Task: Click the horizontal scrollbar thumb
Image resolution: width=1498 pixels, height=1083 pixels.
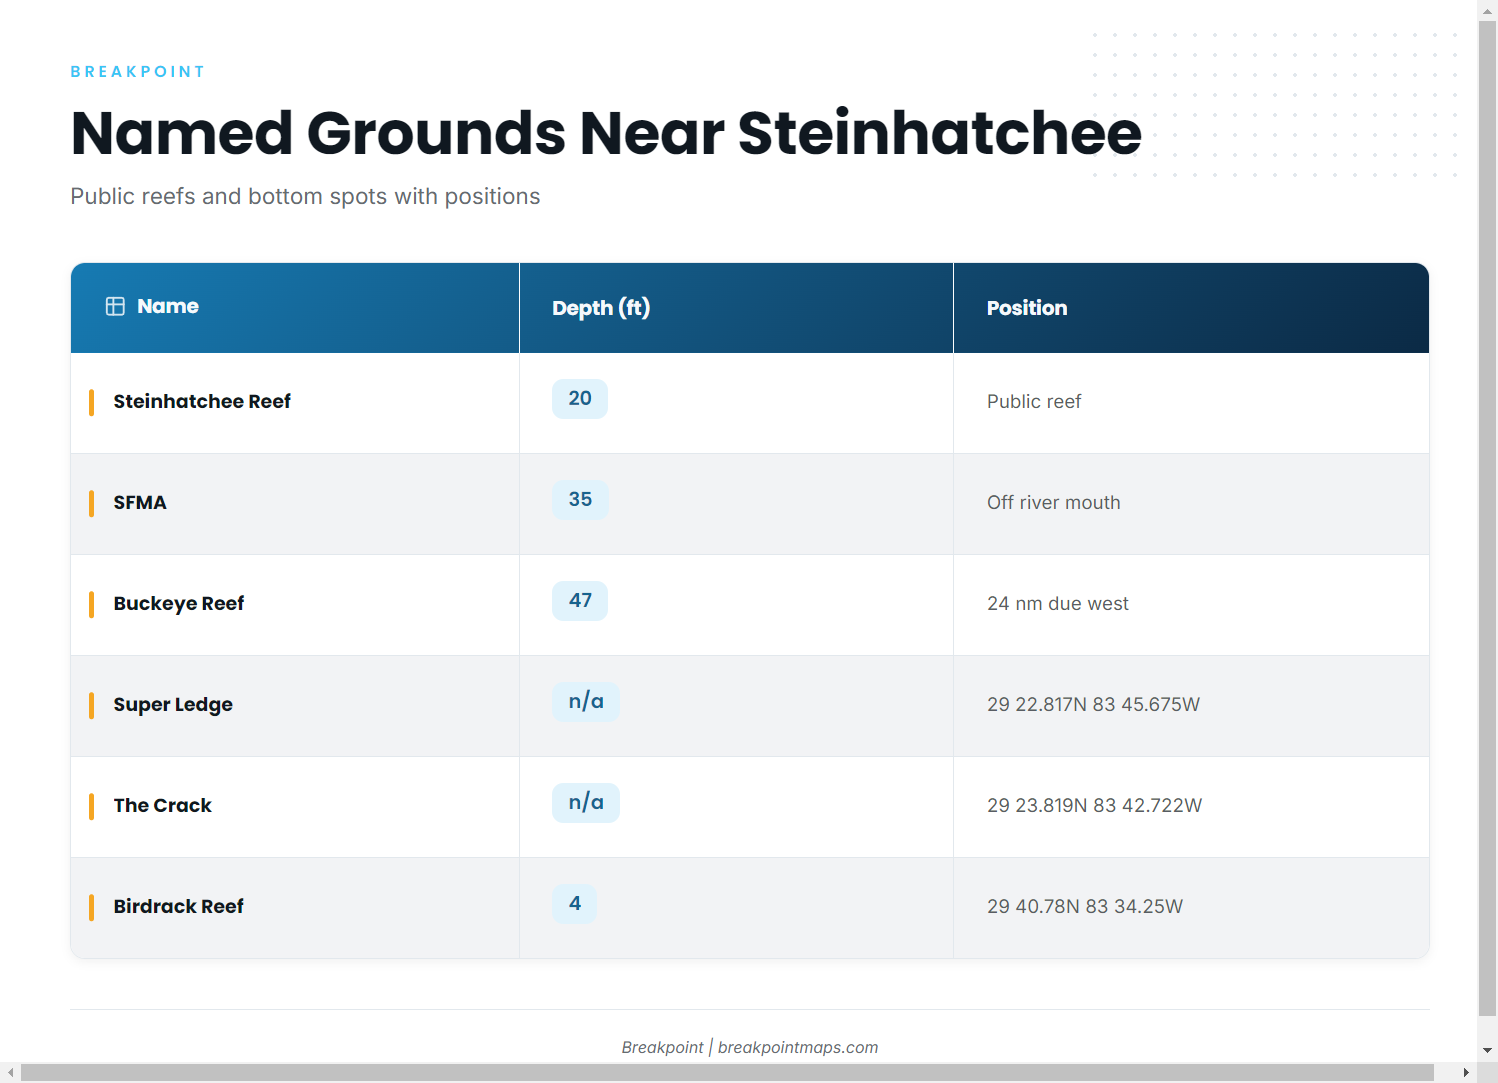Action: pyautogui.click(x=727, y=1073)
